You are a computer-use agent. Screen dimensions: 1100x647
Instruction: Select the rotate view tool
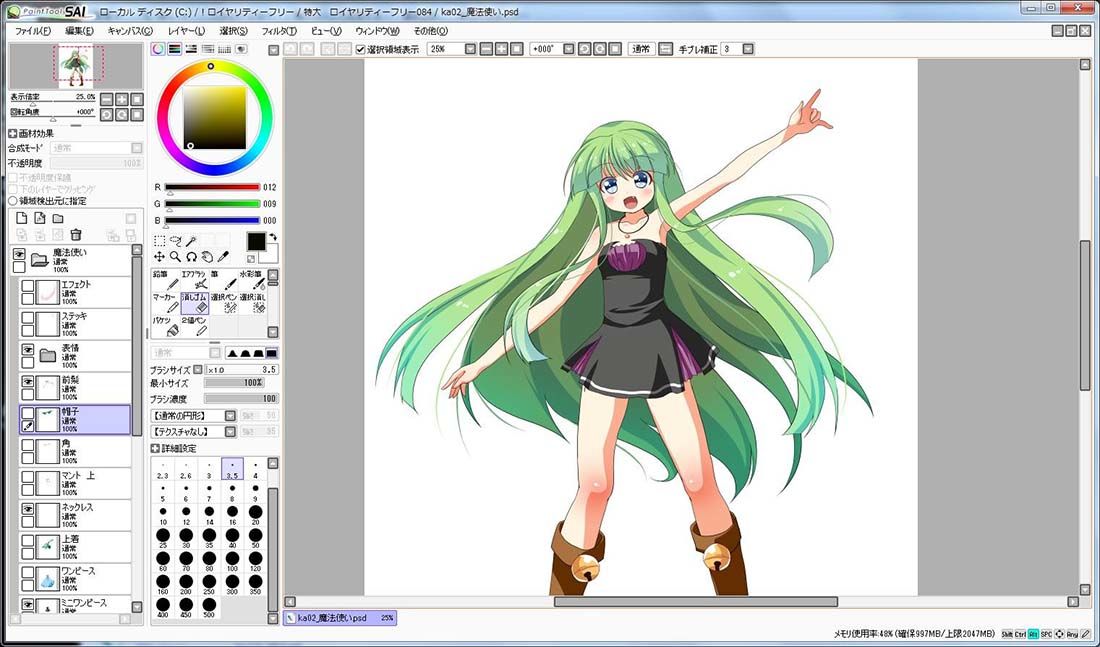click(191, 257)
